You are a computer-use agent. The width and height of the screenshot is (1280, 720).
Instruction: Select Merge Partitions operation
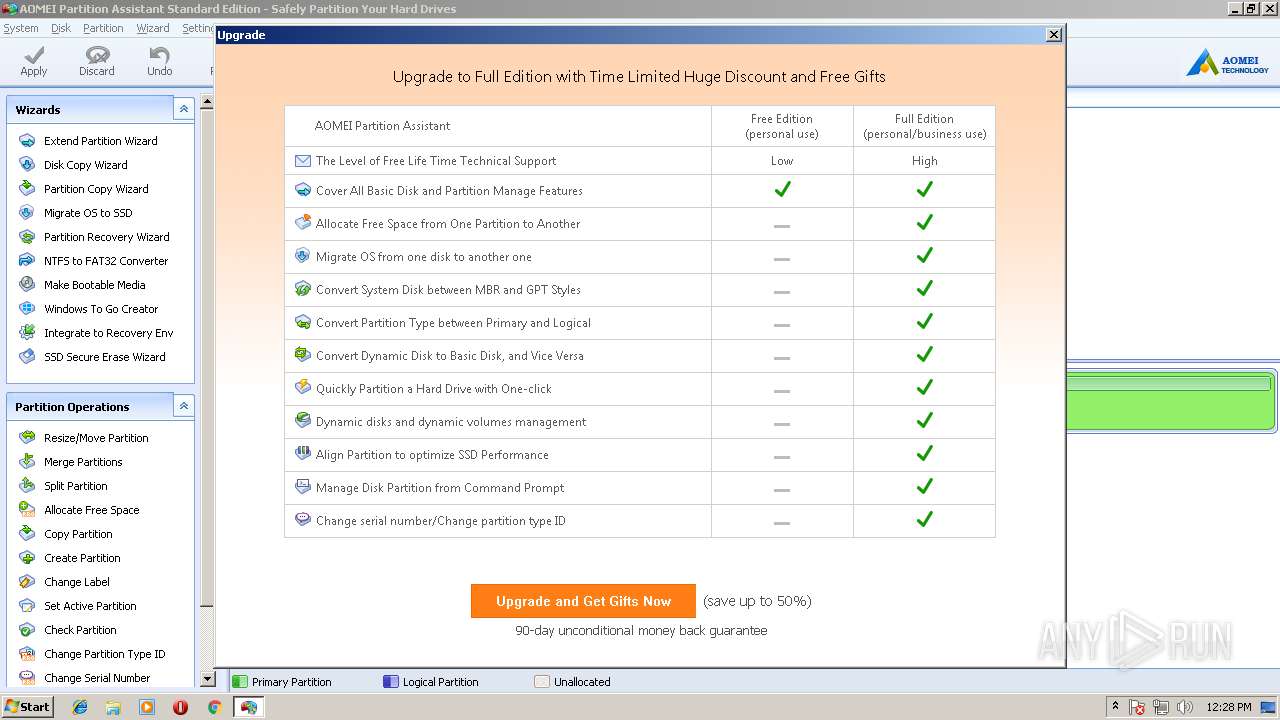83,462
